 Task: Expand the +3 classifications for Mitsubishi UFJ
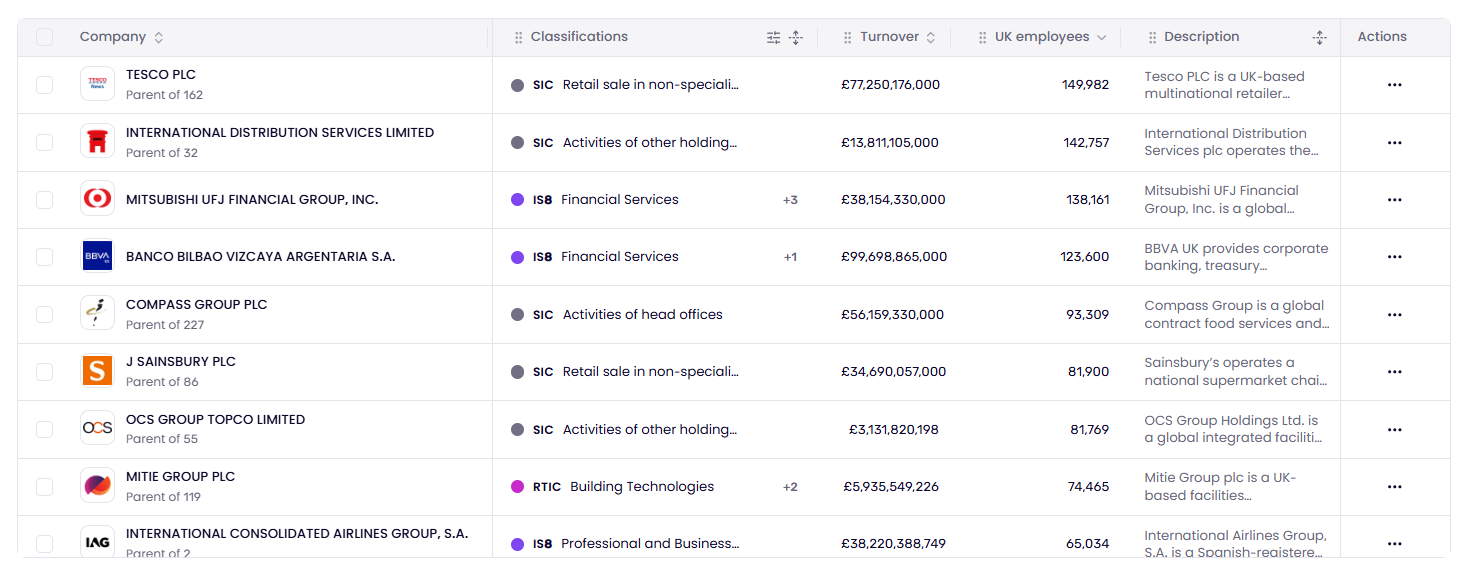[790, 200]
